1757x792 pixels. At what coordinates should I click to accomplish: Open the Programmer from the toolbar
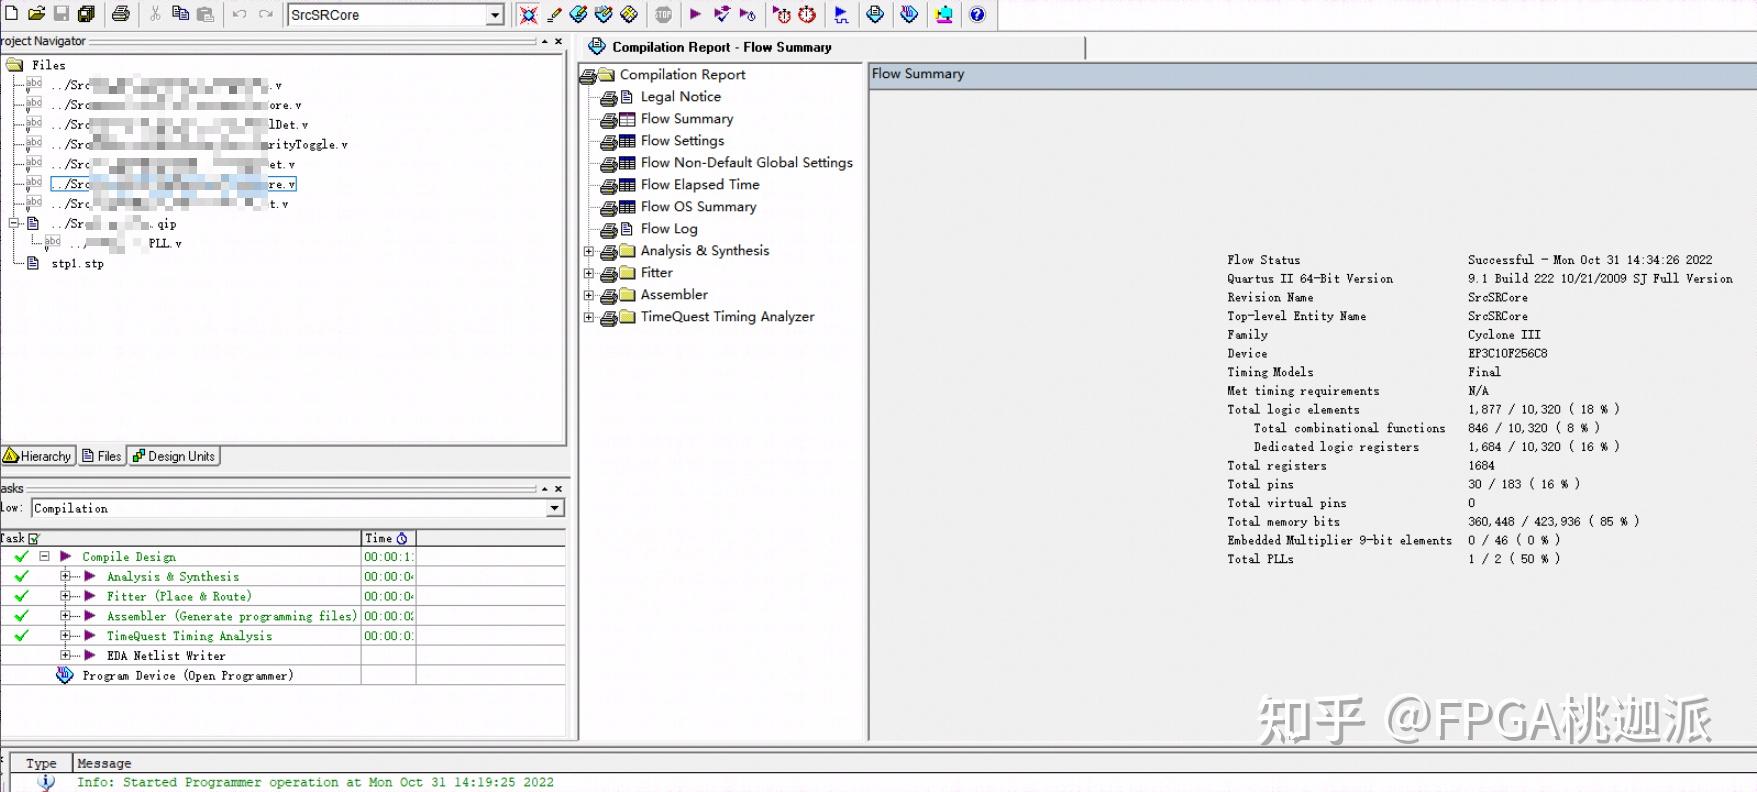click(909, 14)
